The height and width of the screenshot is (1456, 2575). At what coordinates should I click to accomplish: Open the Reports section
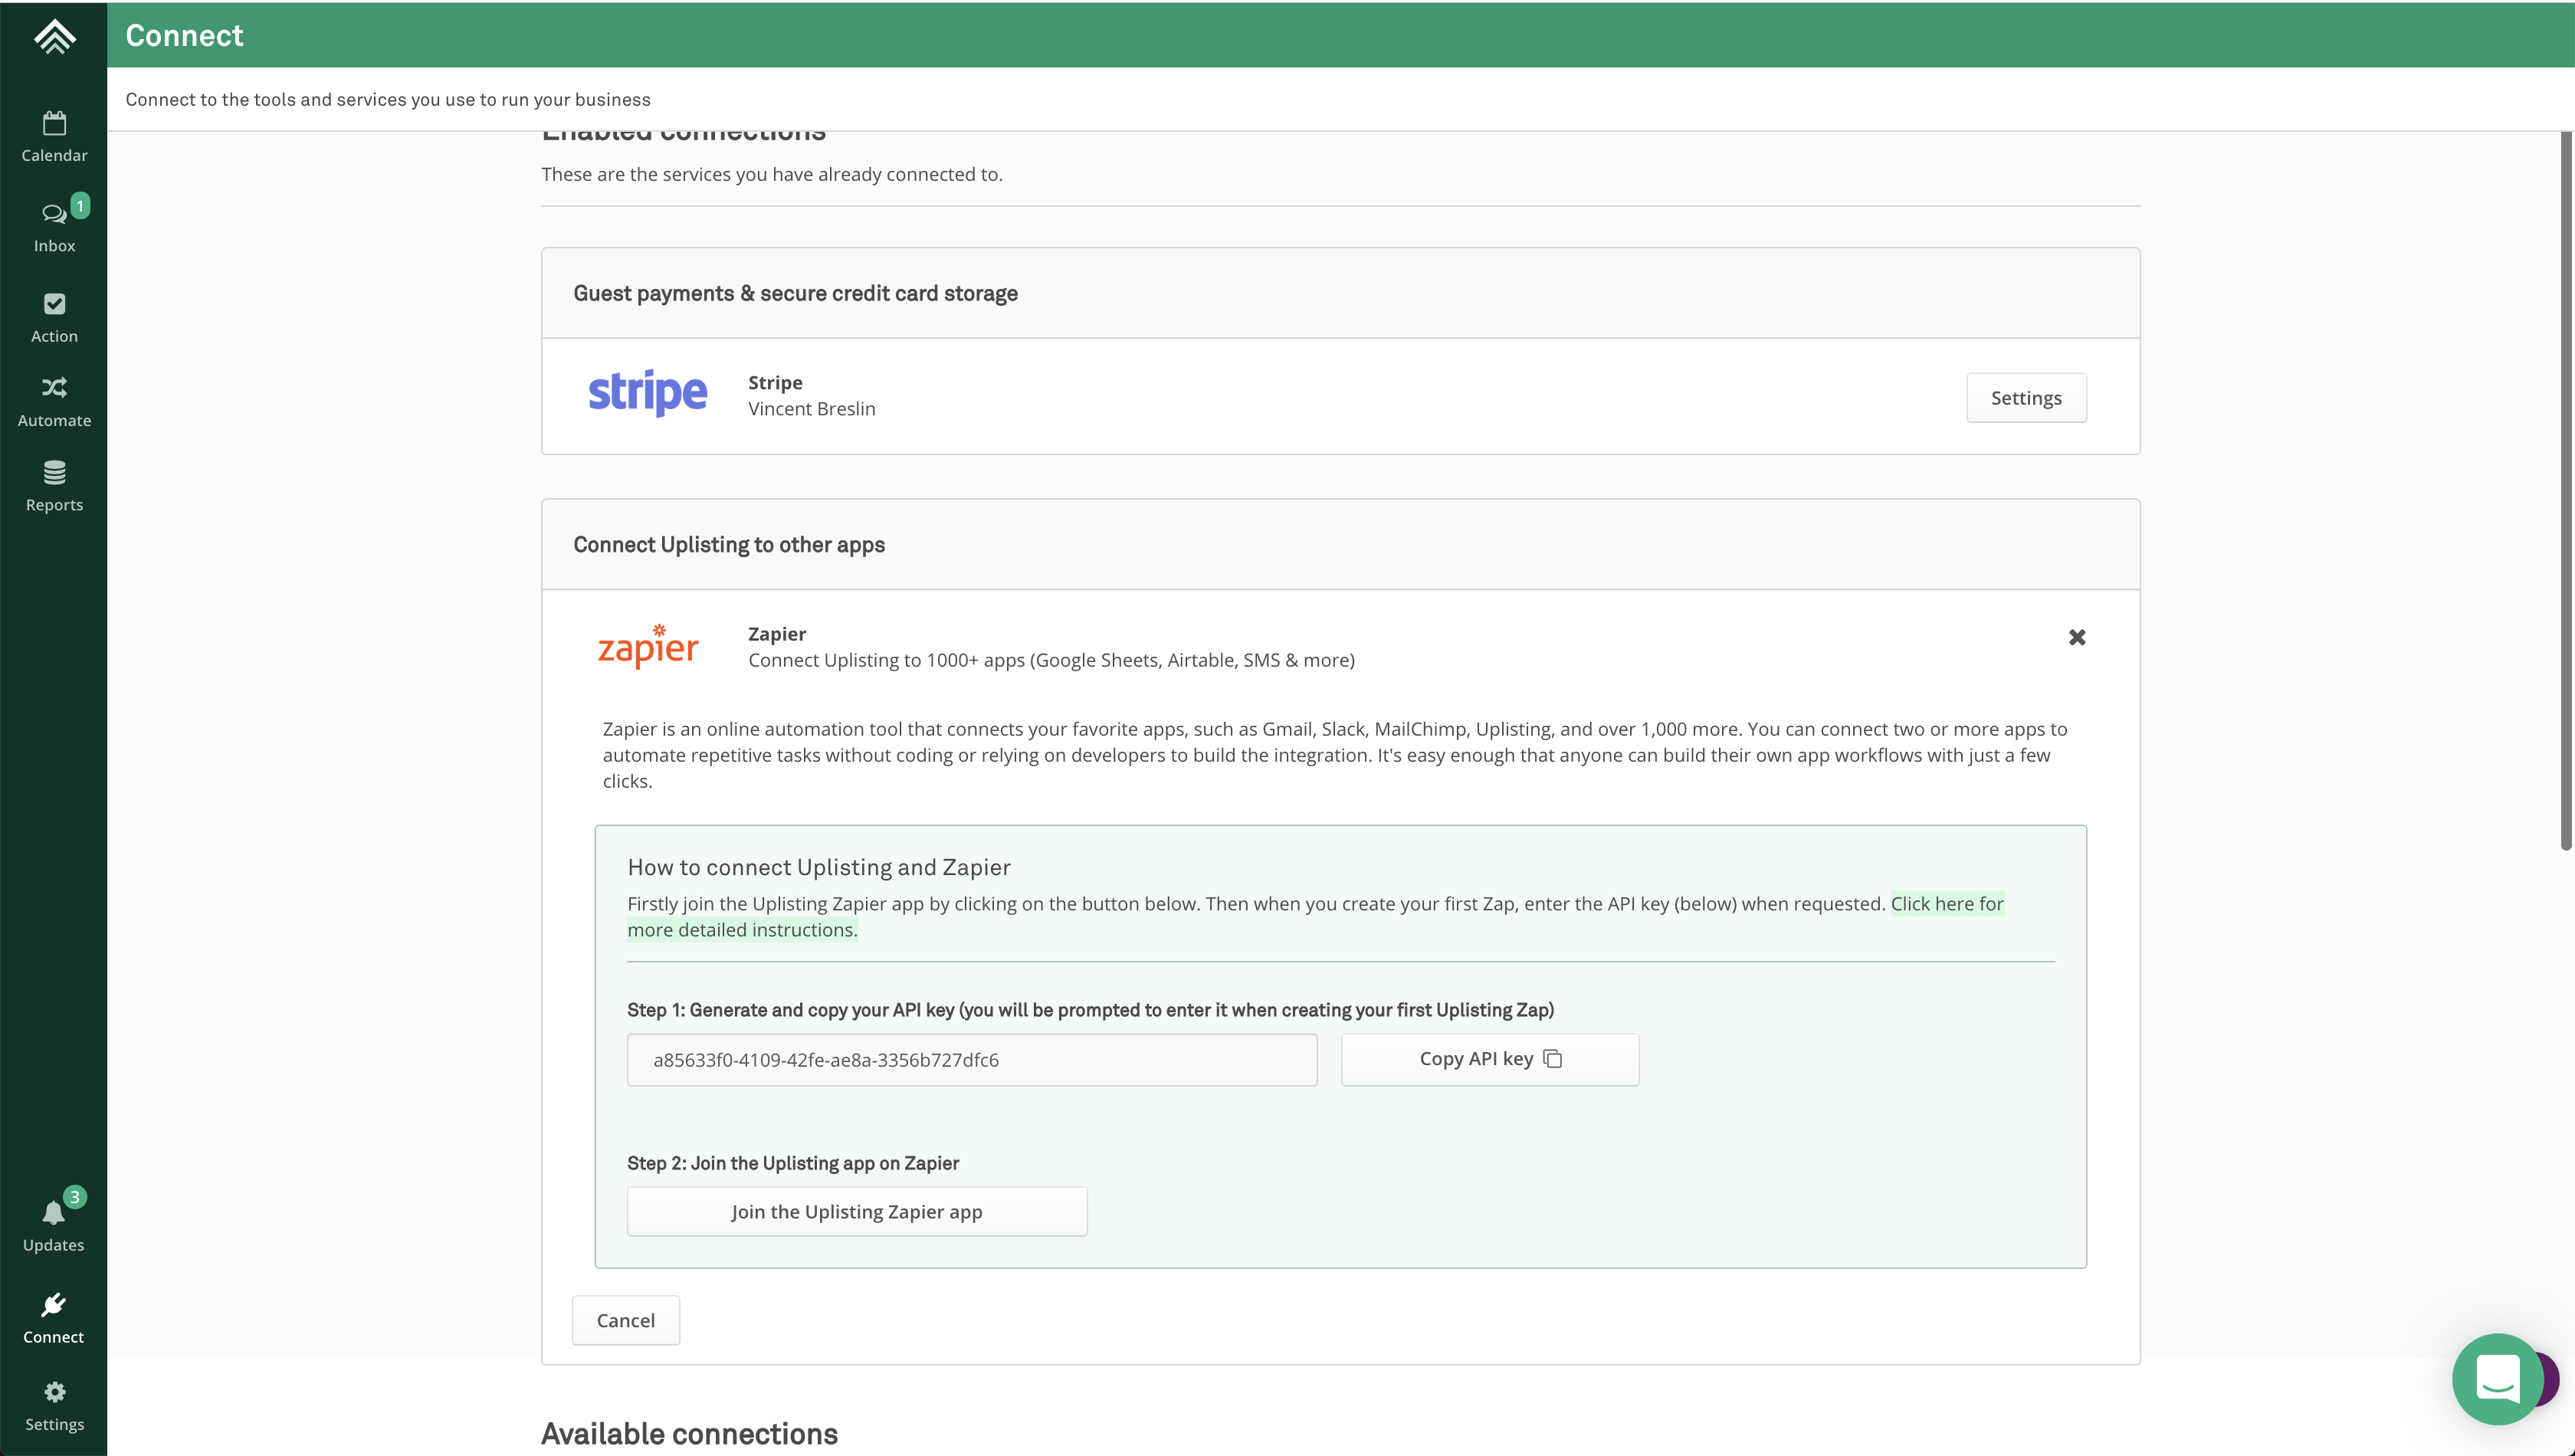click(54, 487)
